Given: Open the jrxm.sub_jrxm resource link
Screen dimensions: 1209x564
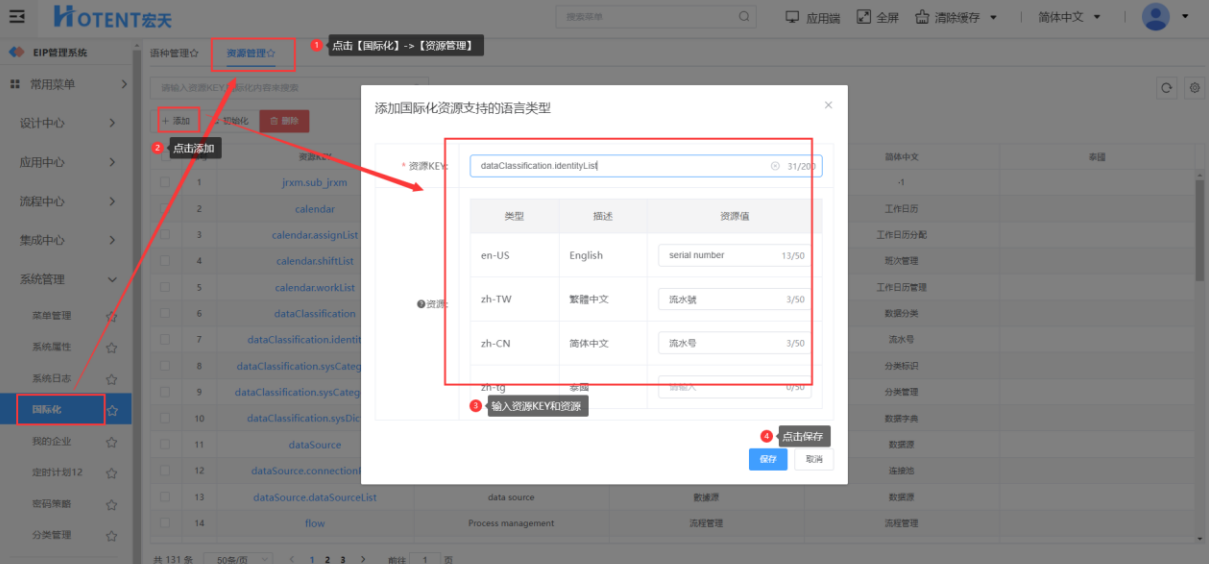Looking at the screenshot, I should coord(315,183).
